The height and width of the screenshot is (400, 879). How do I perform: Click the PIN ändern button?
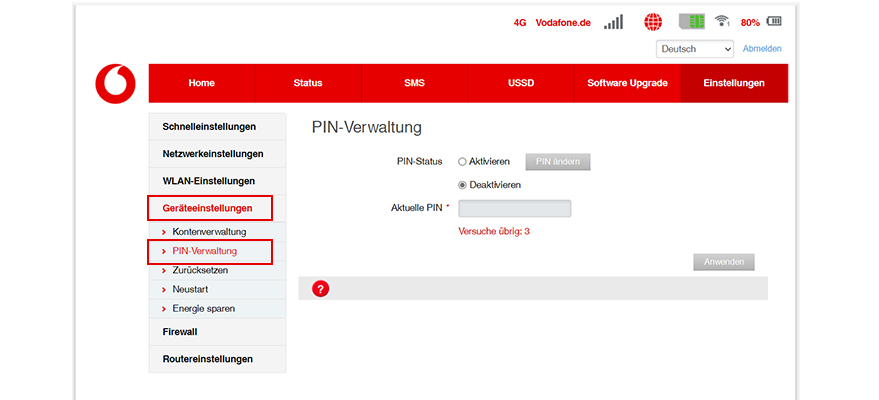click(558, 161)
